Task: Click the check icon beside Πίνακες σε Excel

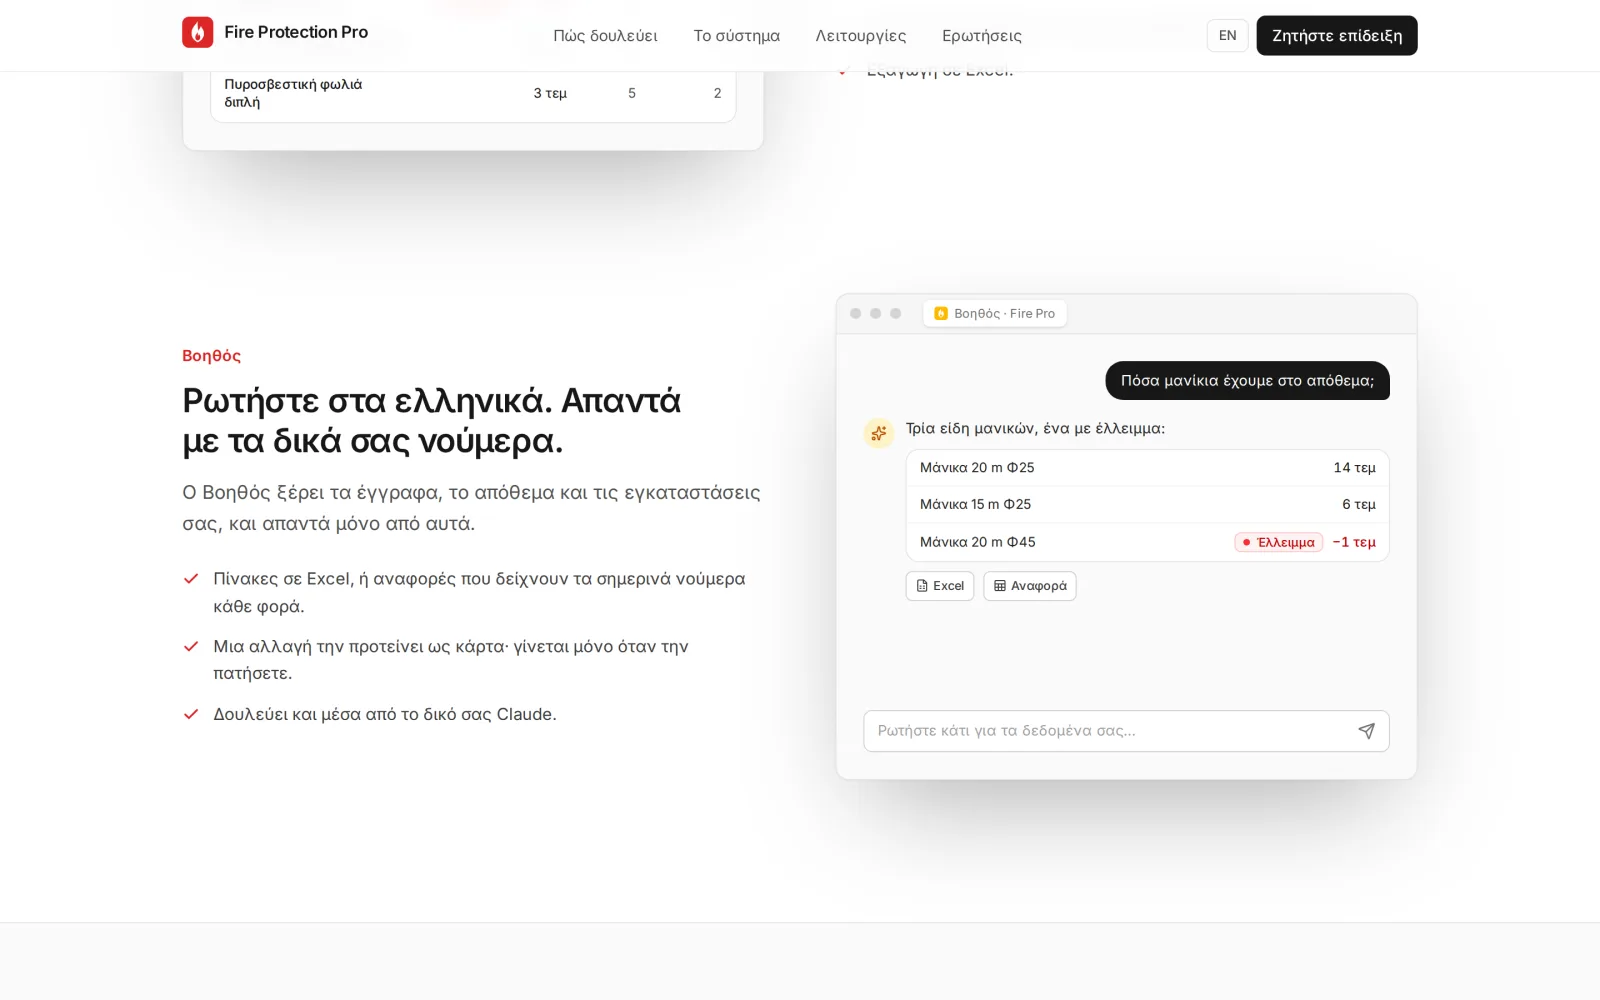Action: pos(191,579)
